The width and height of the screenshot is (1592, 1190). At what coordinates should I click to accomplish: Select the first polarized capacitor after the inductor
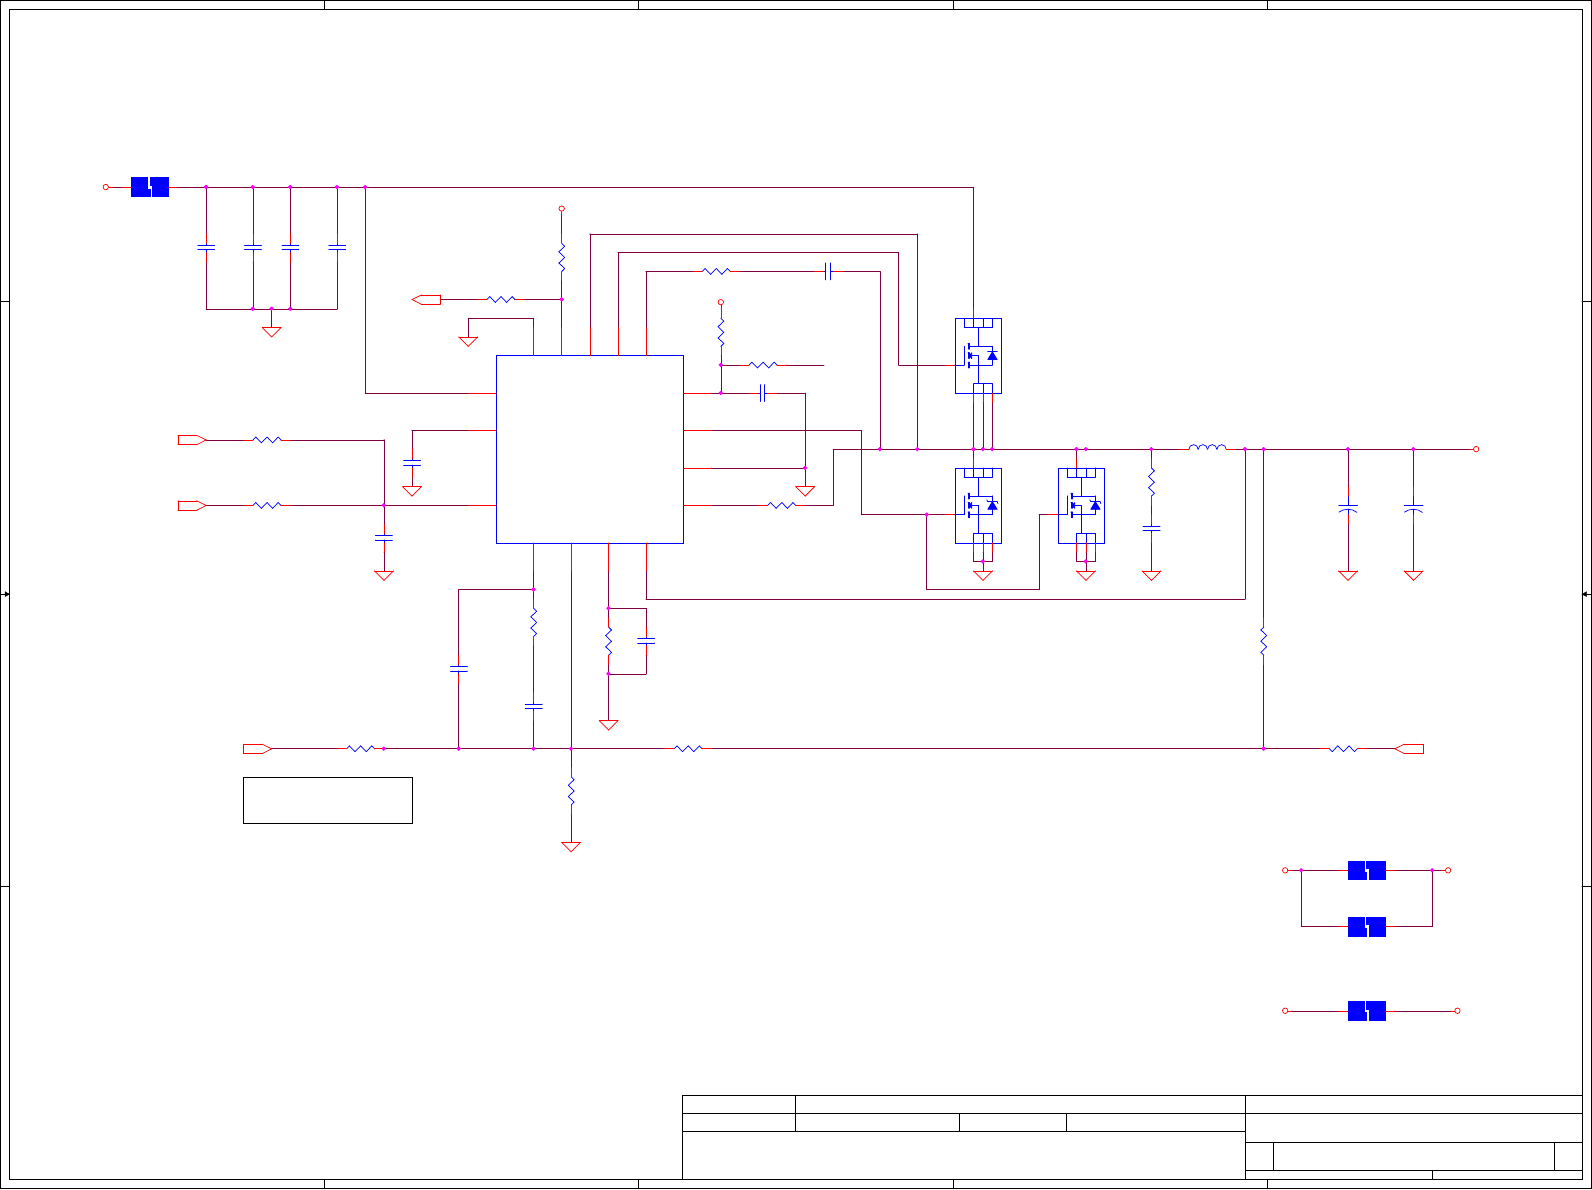[x=1348, y=510]
